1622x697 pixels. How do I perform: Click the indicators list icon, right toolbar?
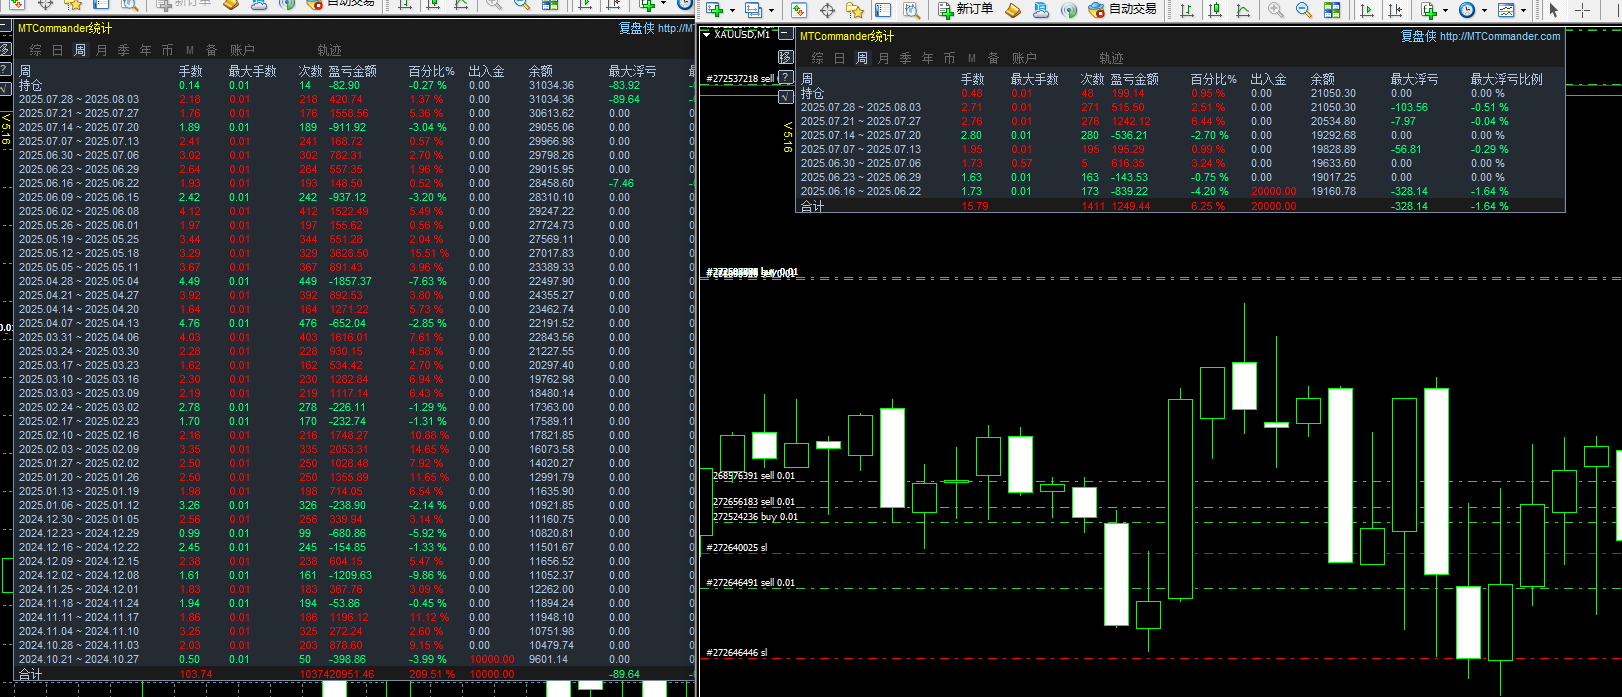tap(1428, 10)
